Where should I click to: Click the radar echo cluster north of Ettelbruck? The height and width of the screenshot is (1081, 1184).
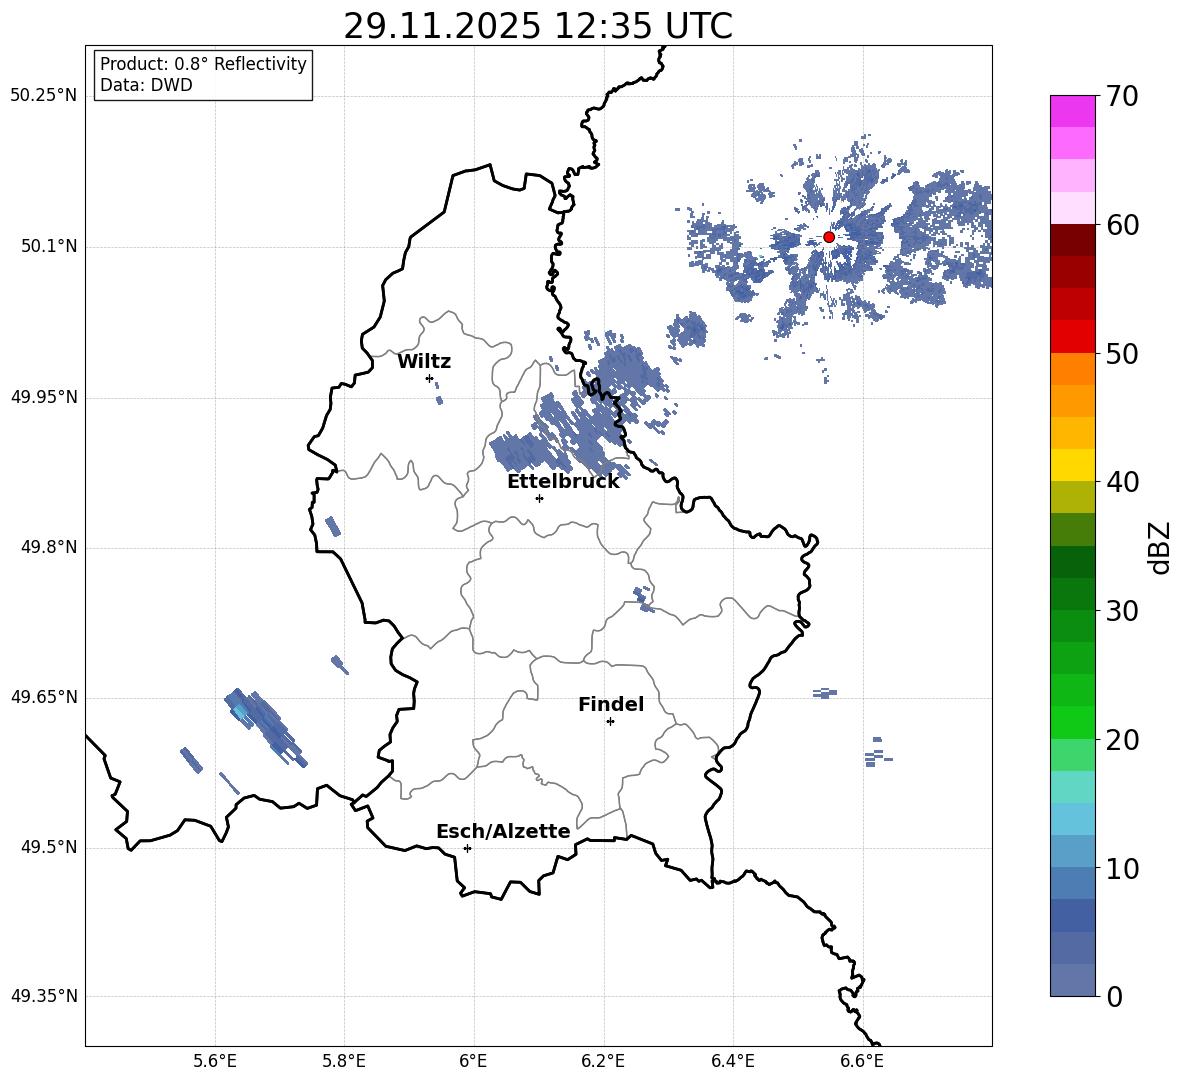click(x=560, y=434)
